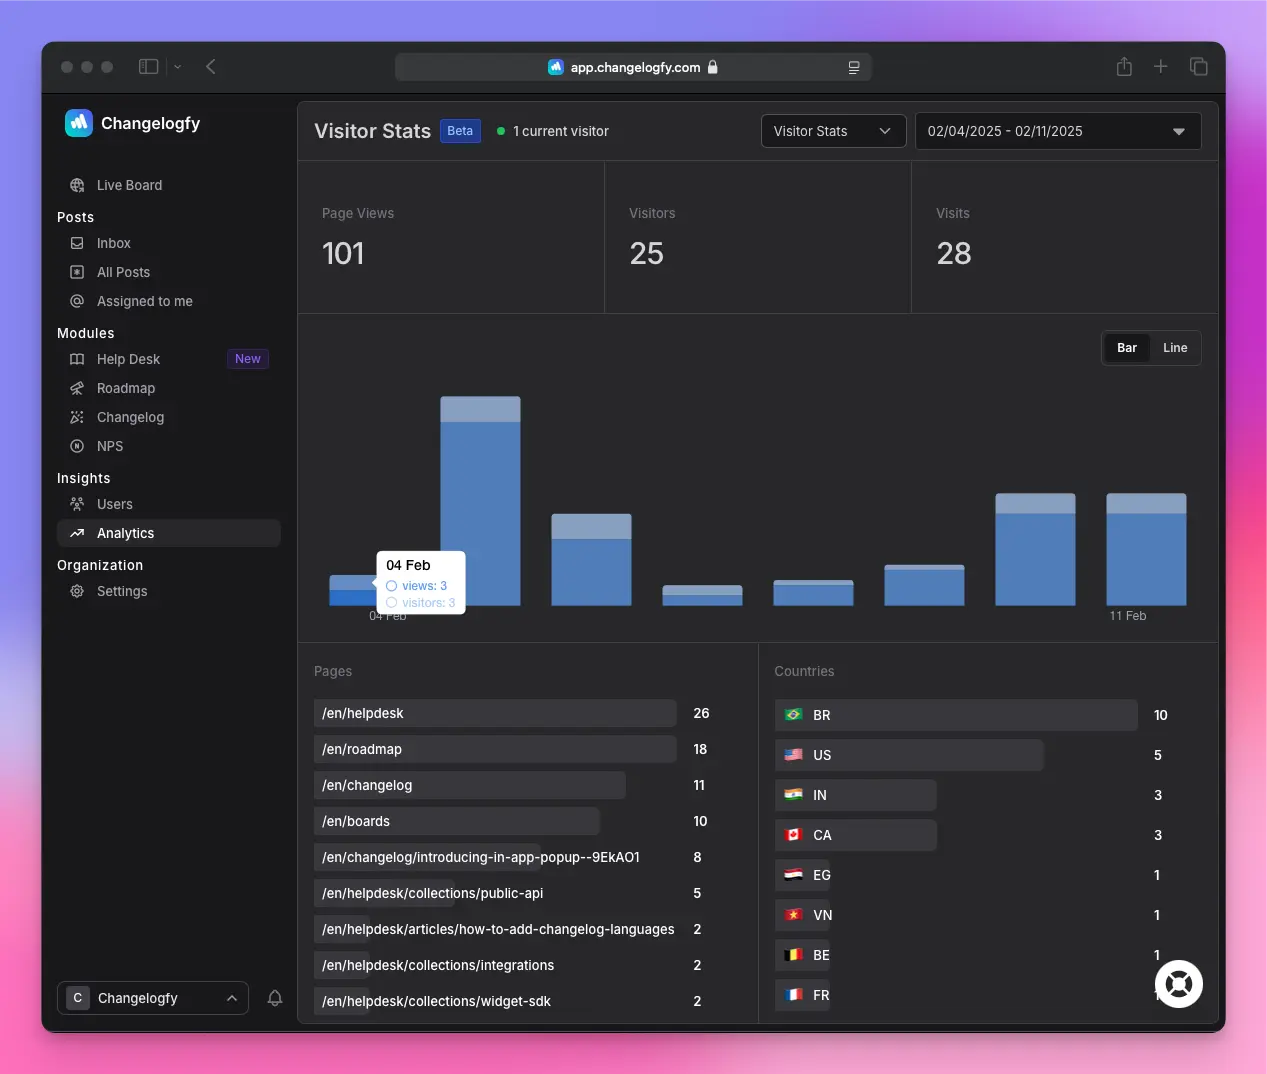
Task: Click the Visits value 28
Action: (x=954, y=253)
